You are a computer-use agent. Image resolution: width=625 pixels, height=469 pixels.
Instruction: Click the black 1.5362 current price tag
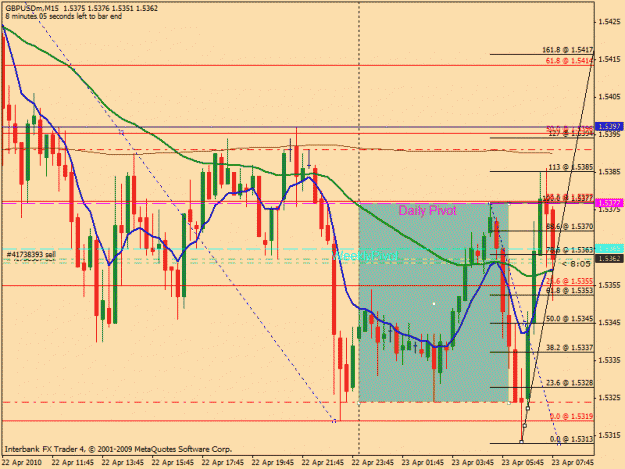(x=609, y=259)
